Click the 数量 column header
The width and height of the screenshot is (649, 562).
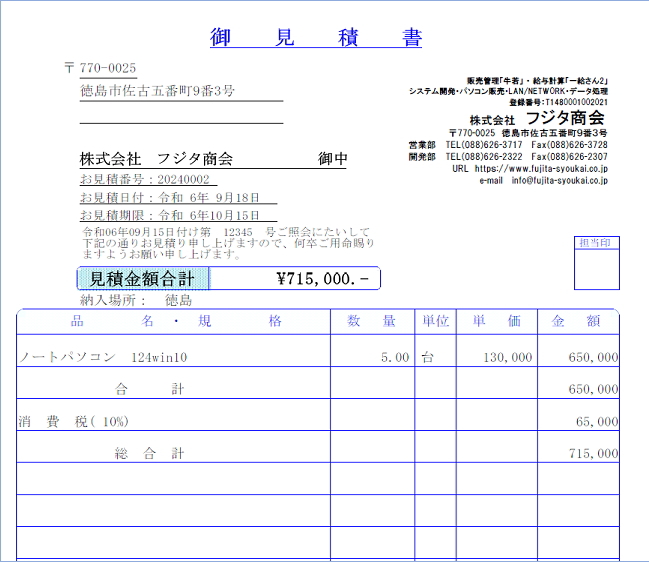[x=371, y=321]
